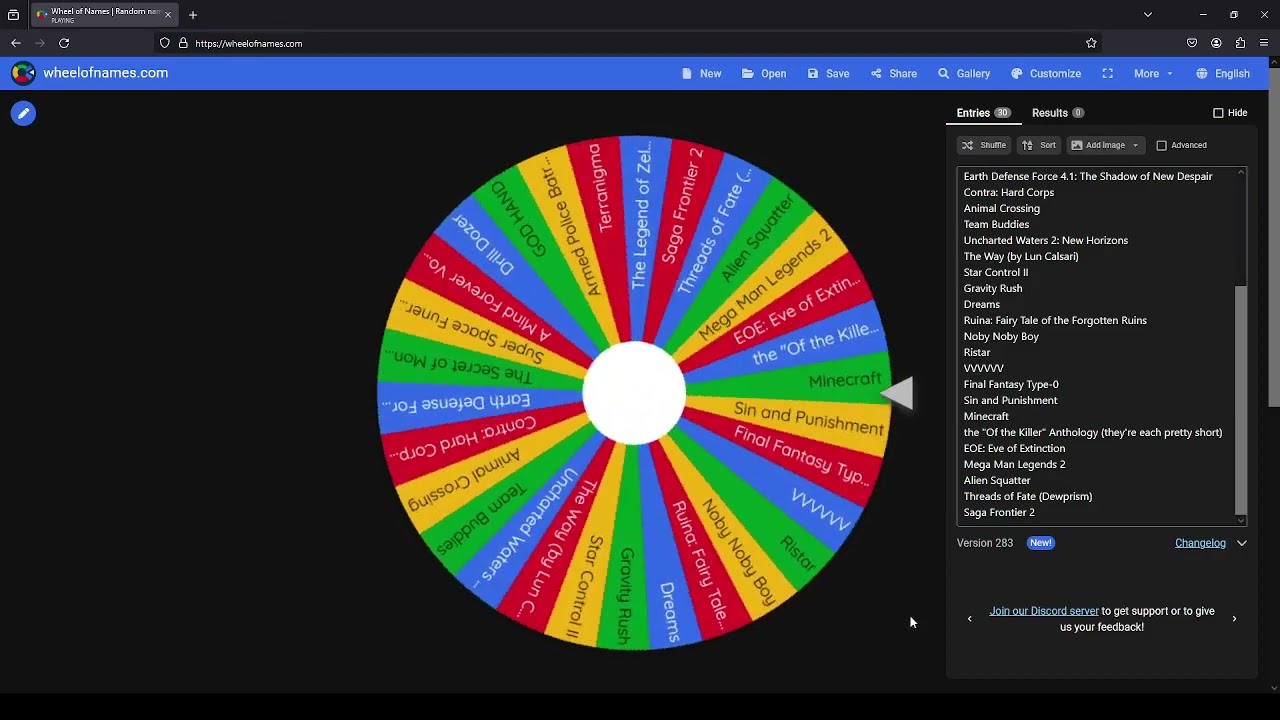Close the Wheel of Names tab
Viewport: 1280px width, 720px height.
pos(167,15)
